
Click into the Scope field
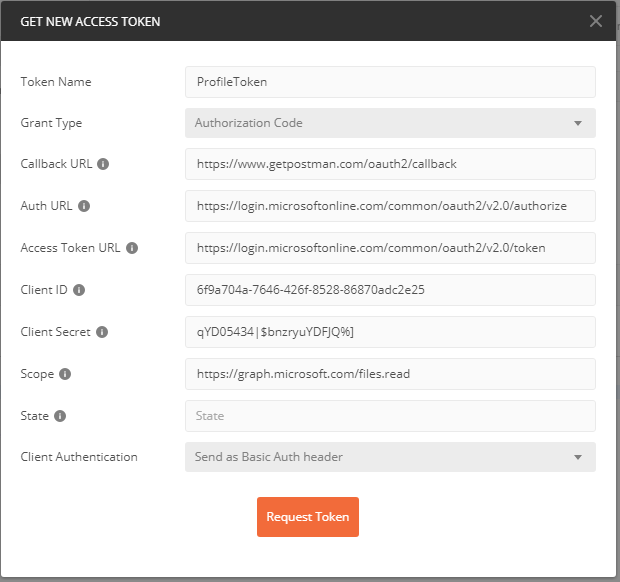(x=390, y=374)
